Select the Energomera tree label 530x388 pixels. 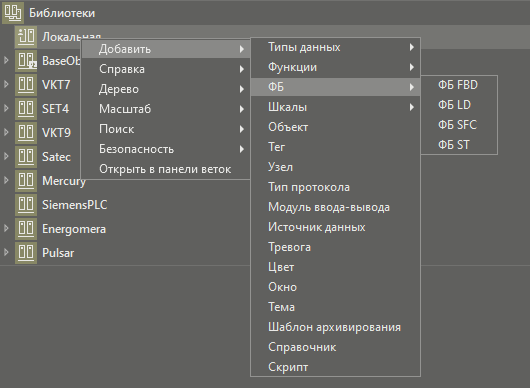(x=74, y=229)
